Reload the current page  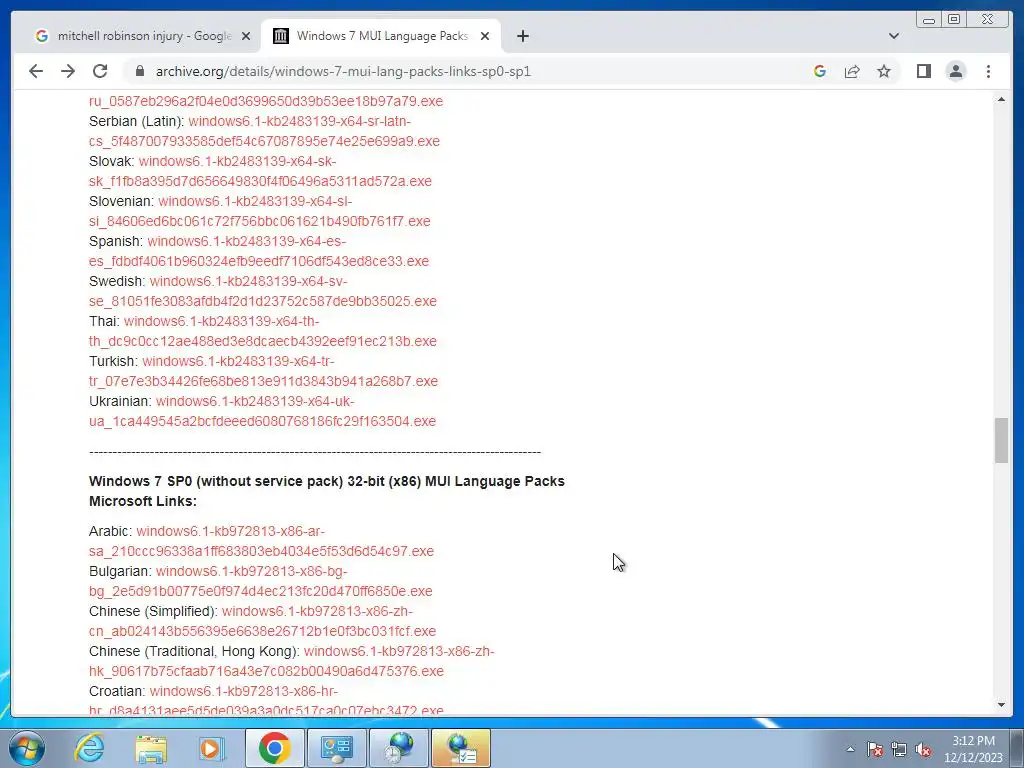[100, 71]
